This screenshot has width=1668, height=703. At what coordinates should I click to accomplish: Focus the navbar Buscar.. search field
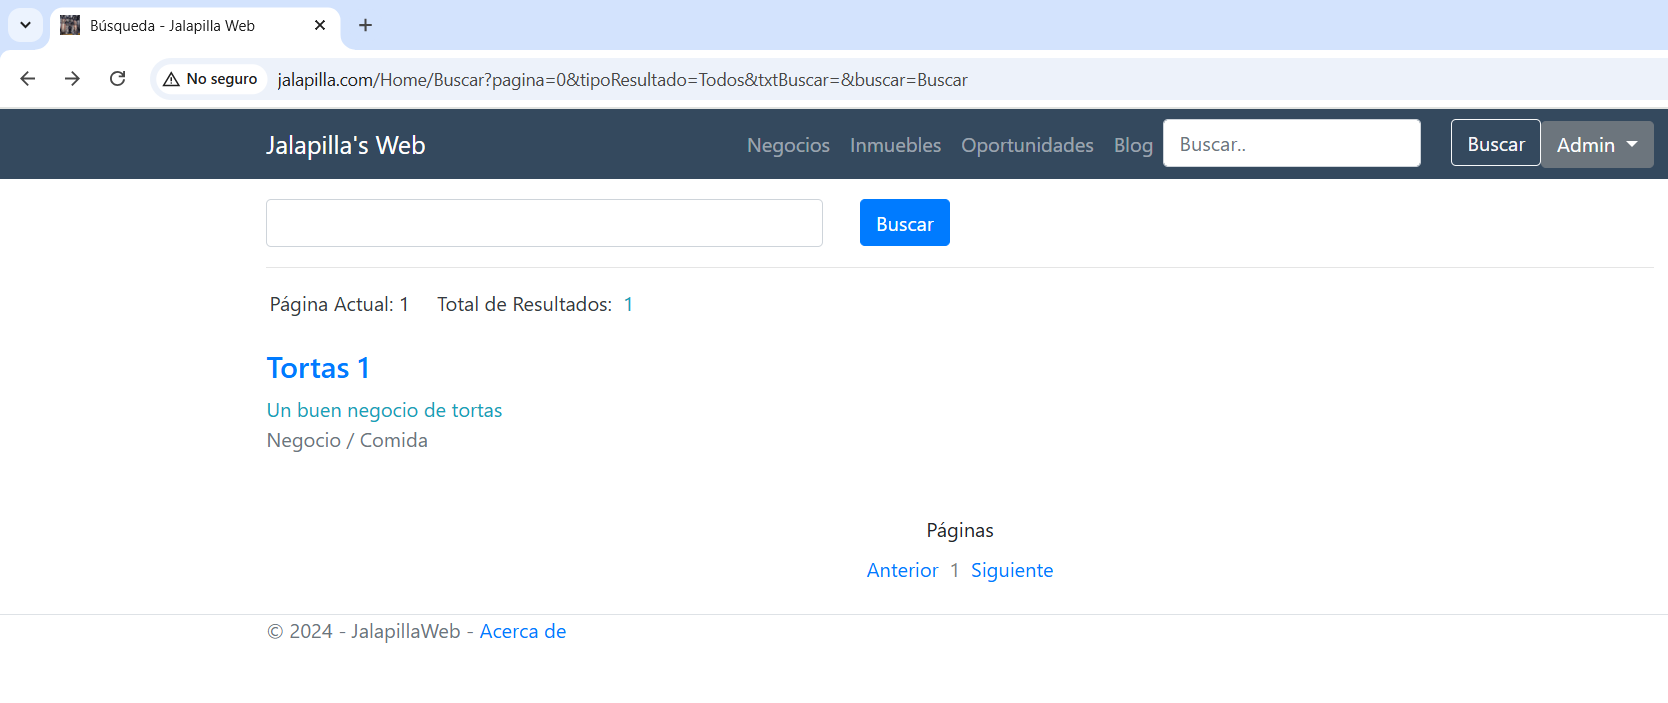click(x=1291, y=144)
